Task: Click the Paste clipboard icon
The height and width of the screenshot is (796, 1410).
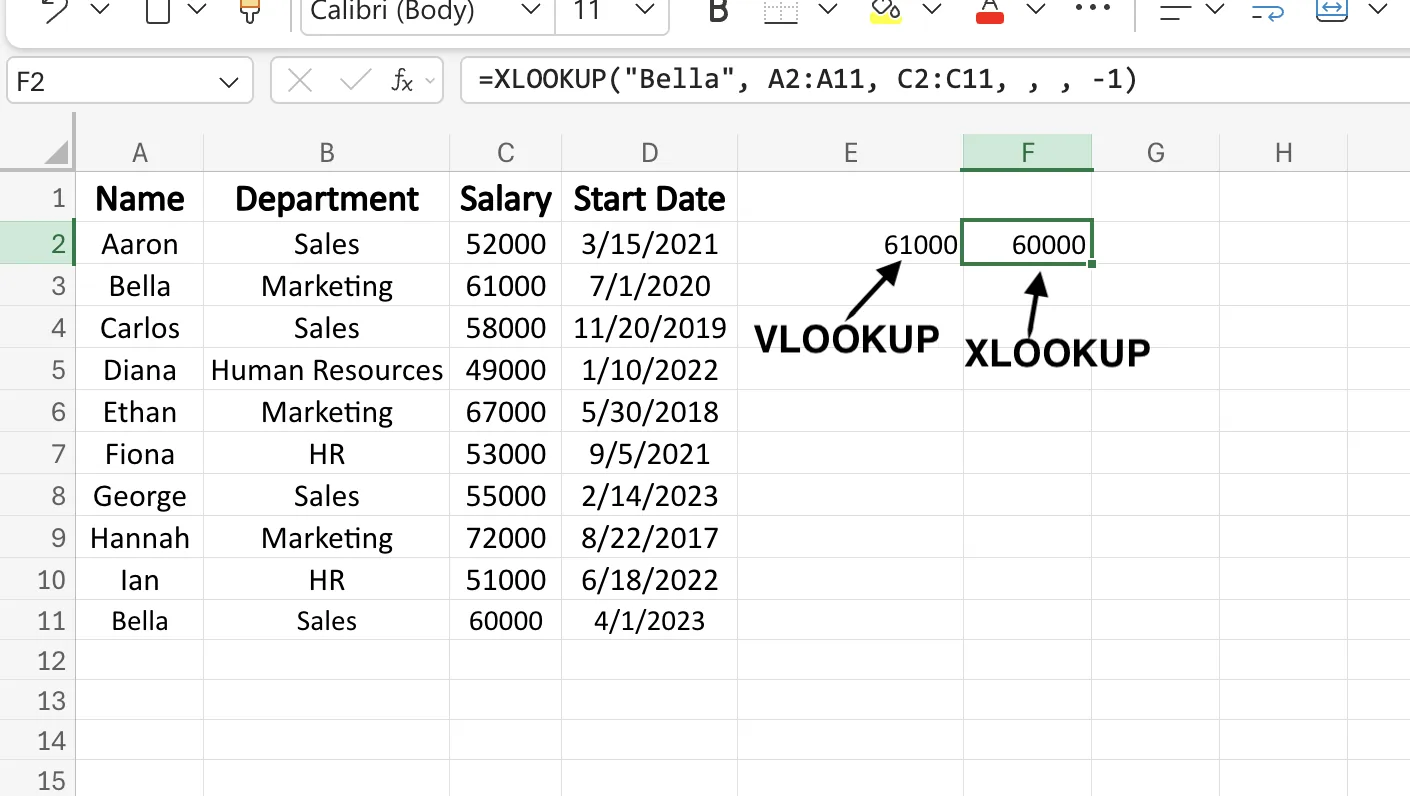Action: click(x=157, y=10)
